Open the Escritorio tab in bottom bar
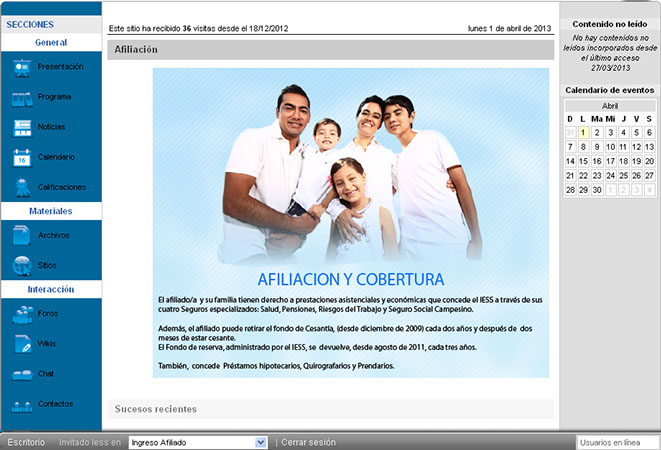The image size is (661, 450). pyautogui.click(x=26, y=441)
